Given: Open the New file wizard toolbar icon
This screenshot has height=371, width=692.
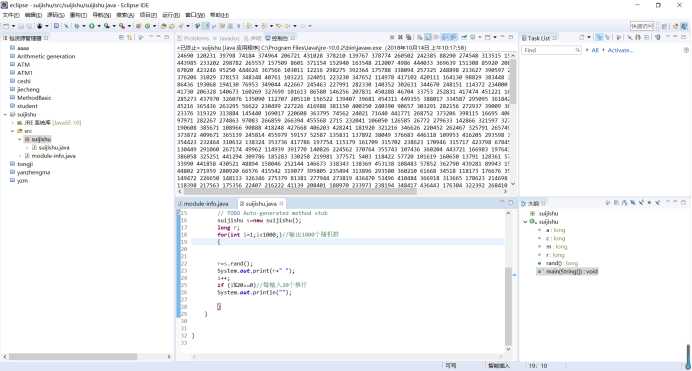Looking at the screenshot, I should point(6,26).
